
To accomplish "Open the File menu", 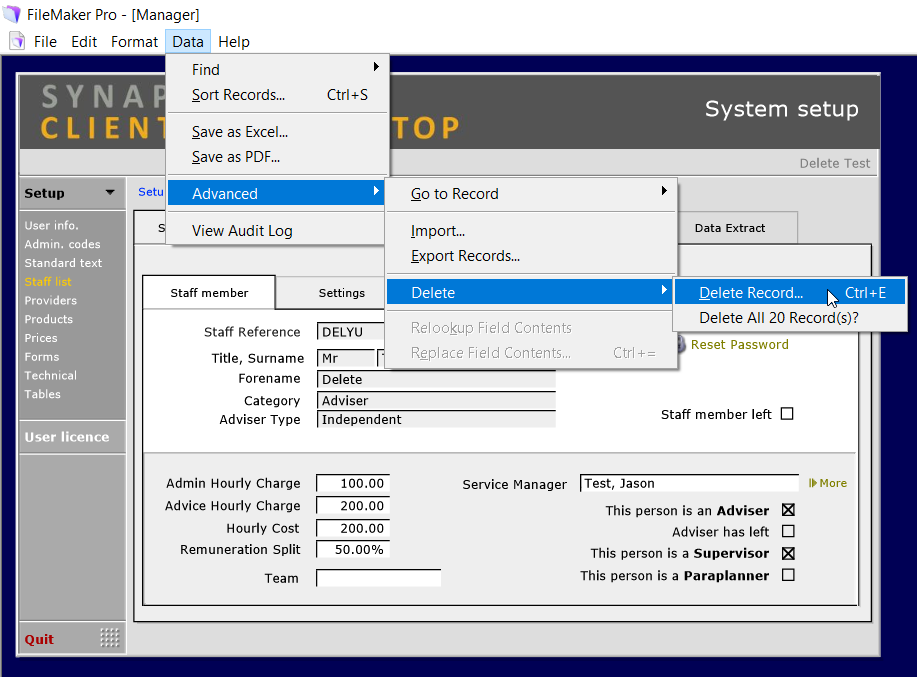I will pos(45,42).
